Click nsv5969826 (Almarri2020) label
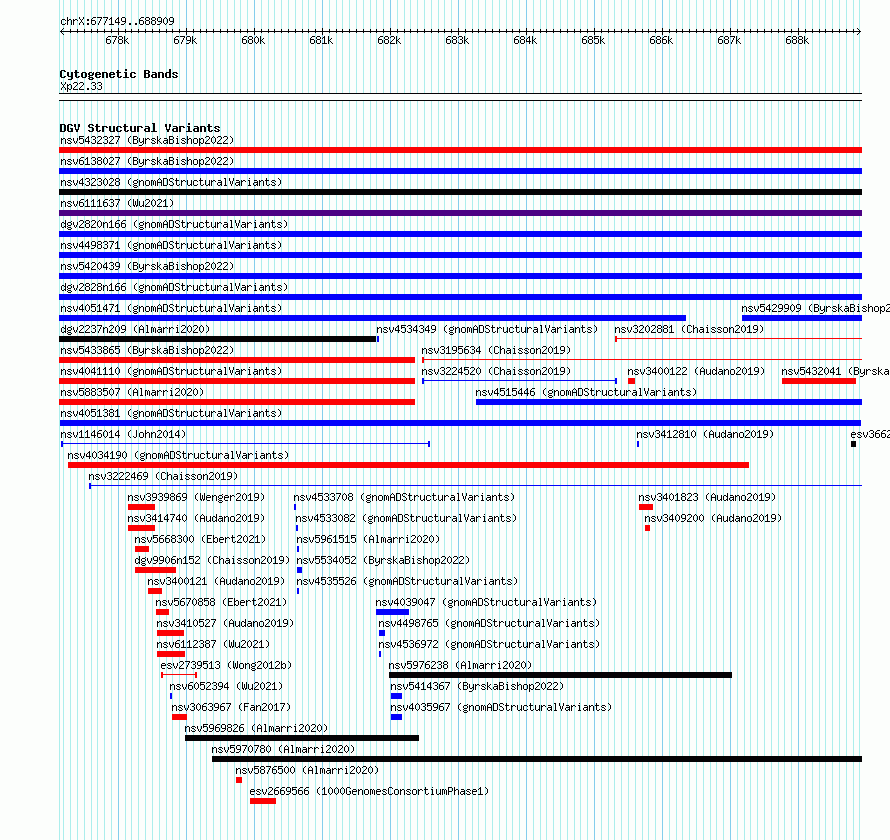 pos(256,728)
